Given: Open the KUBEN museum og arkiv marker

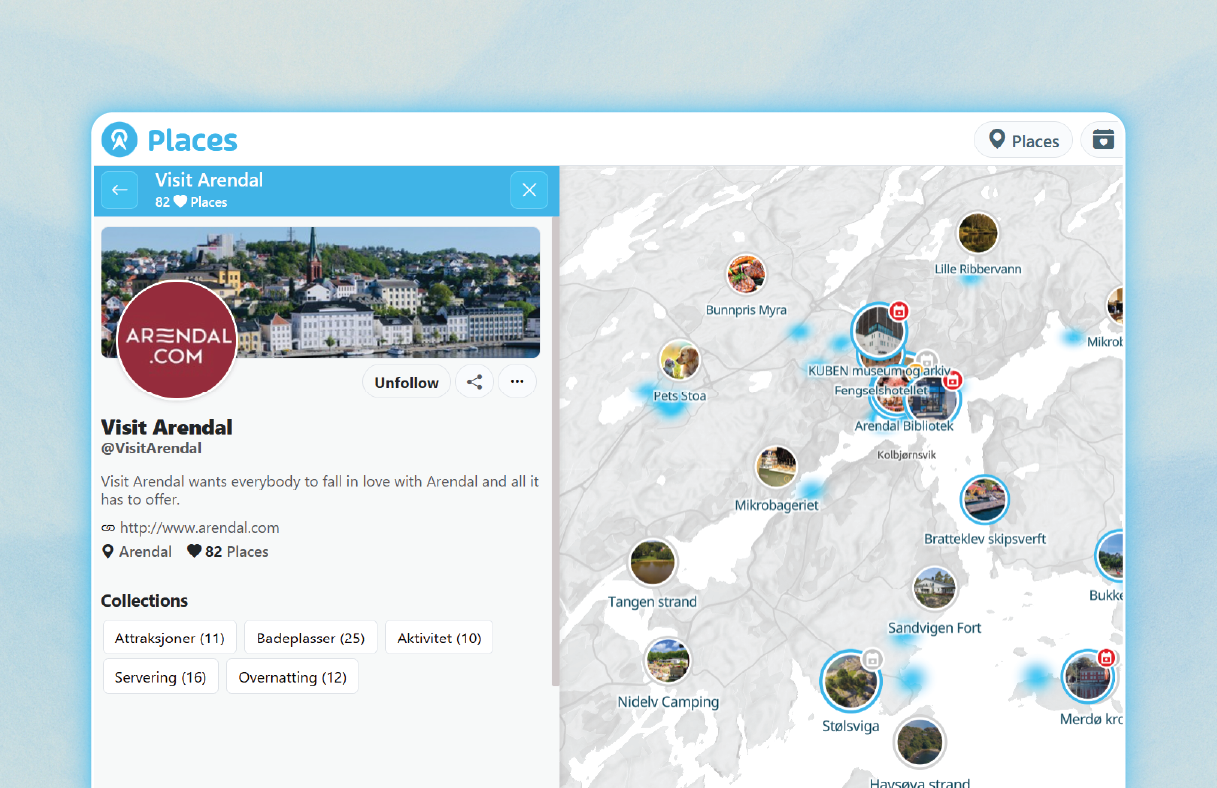Looking at the screenshot, I should (x=880, y=331).
